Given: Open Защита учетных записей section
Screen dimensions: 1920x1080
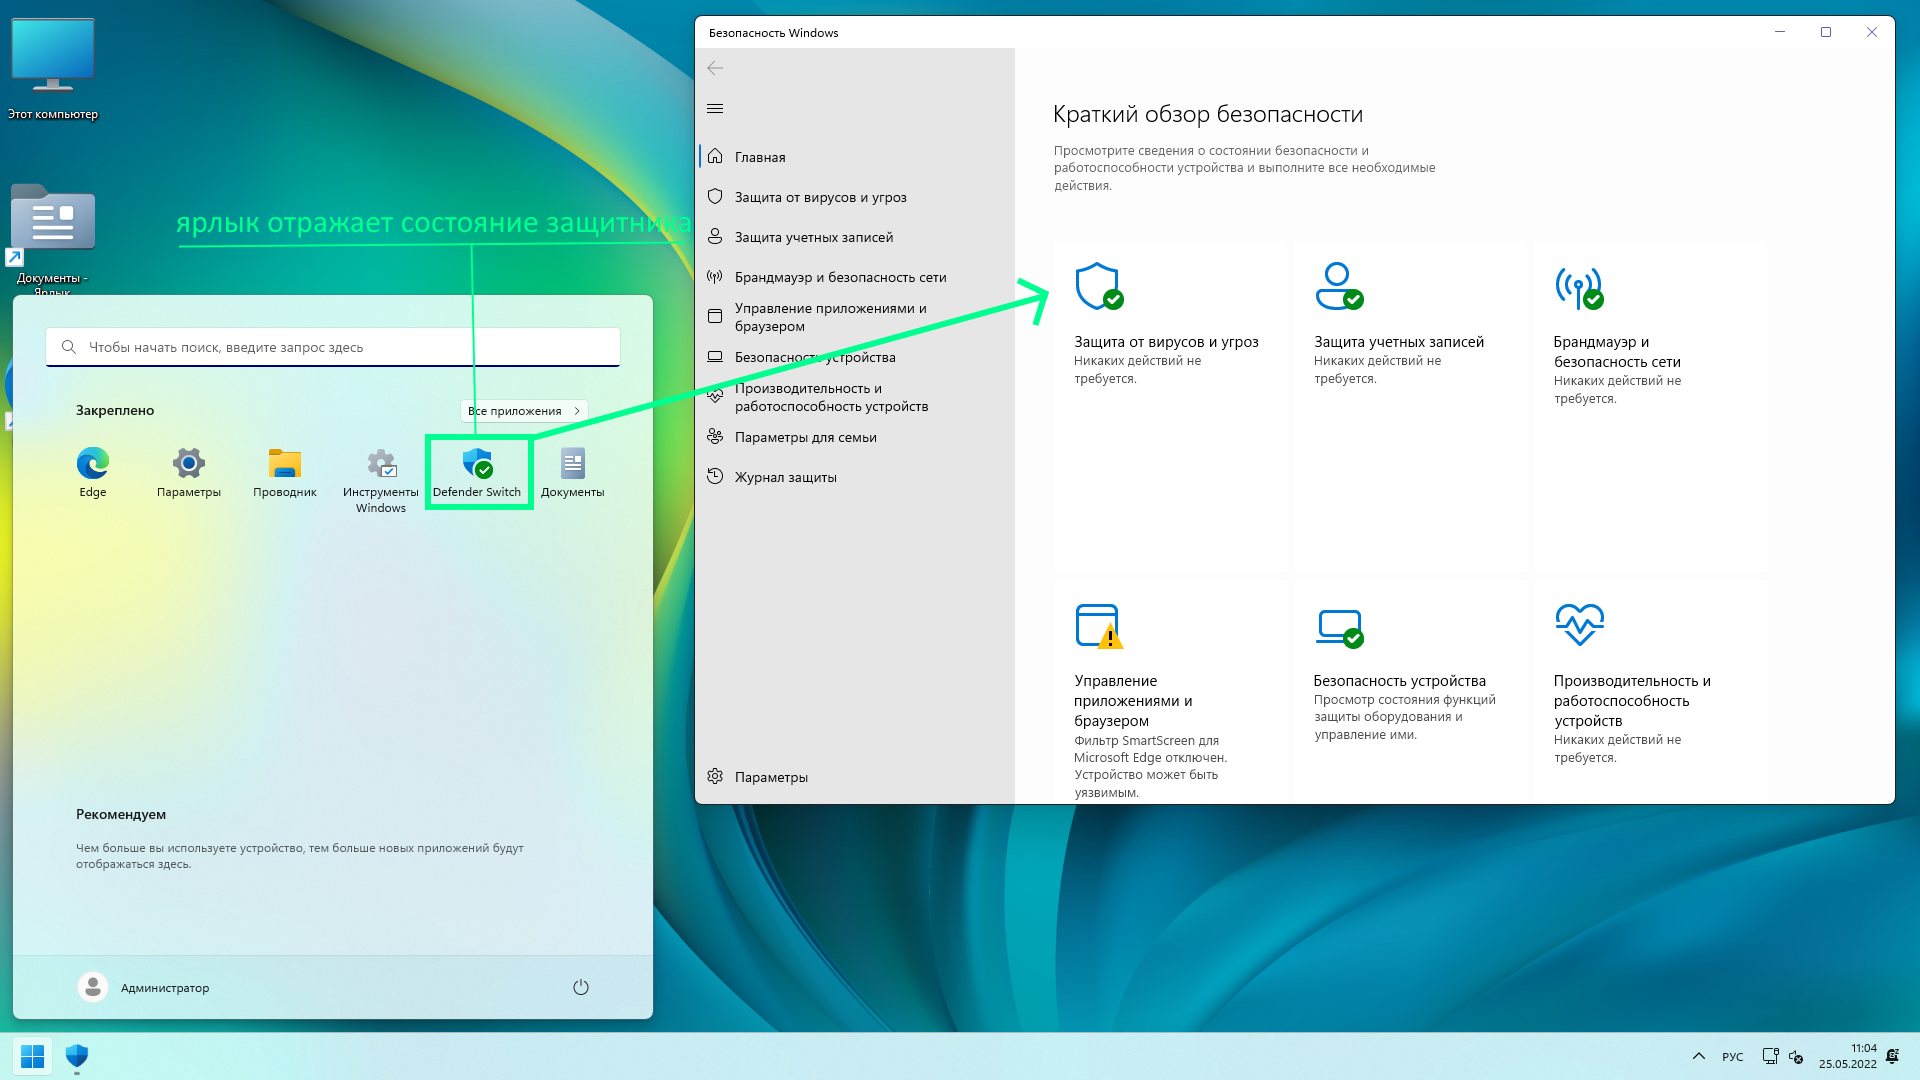Looking at the screenshot, I should click(x=815, y=236).
